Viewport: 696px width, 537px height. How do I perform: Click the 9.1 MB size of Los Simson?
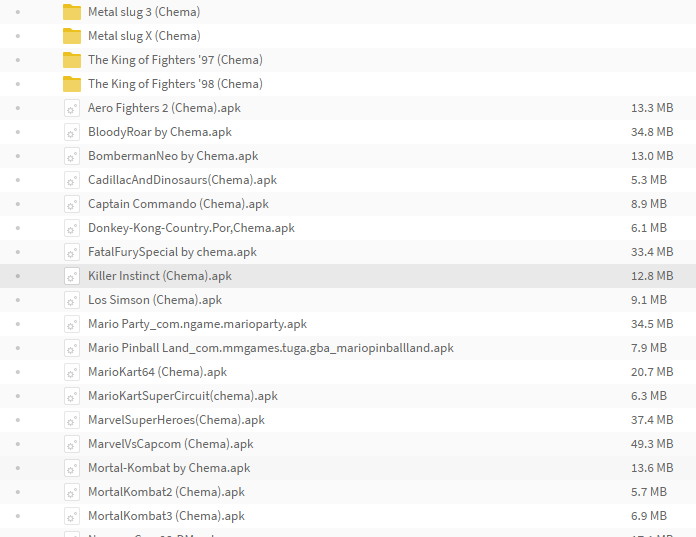(x=649, y=300)
